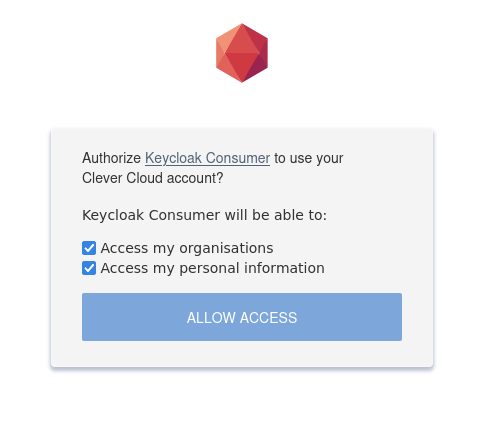Click the red Clever Cloud hexagon logo
This screenshot has width=483, height=432.
[242, 53]
